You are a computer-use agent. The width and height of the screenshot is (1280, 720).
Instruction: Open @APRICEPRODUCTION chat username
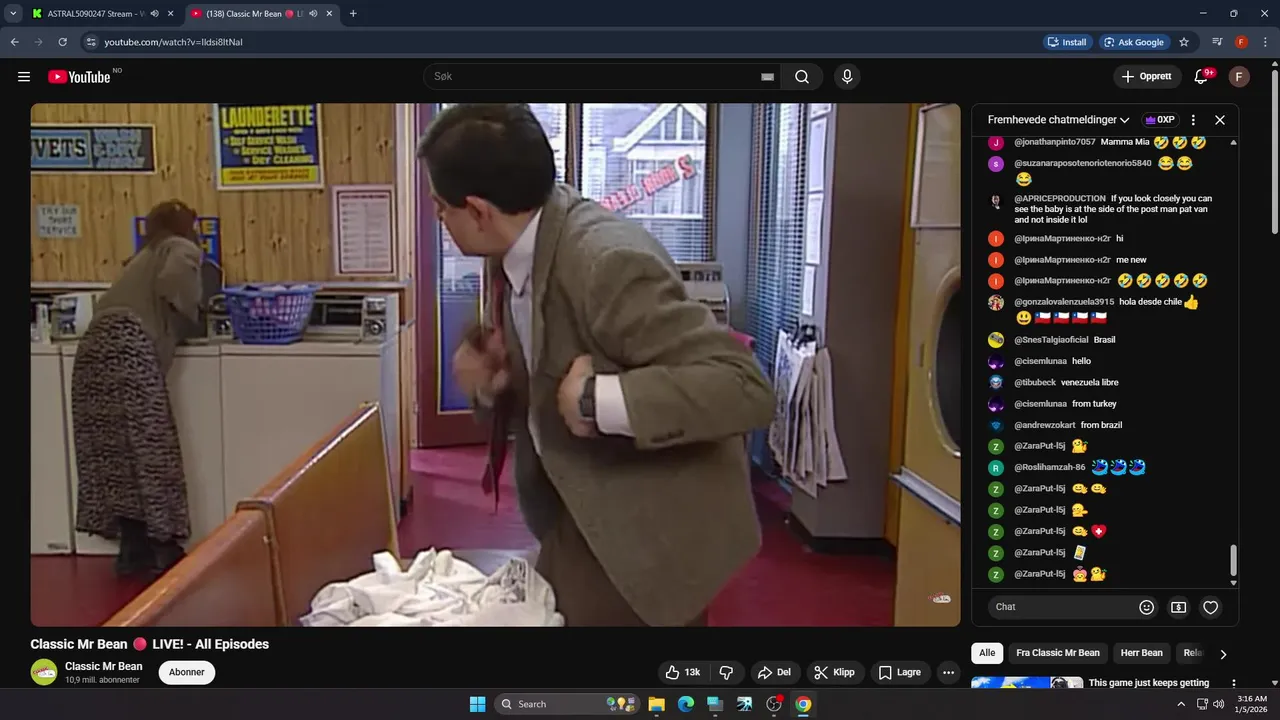[1060, 198]
